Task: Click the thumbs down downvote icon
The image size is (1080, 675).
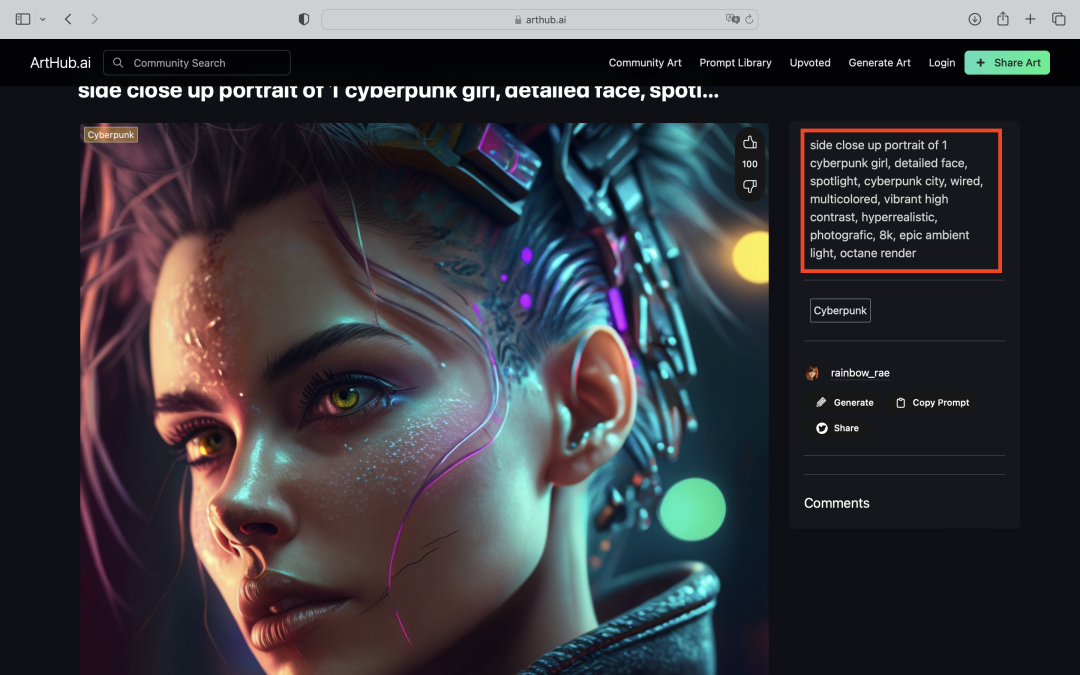Action: (749, 186)
